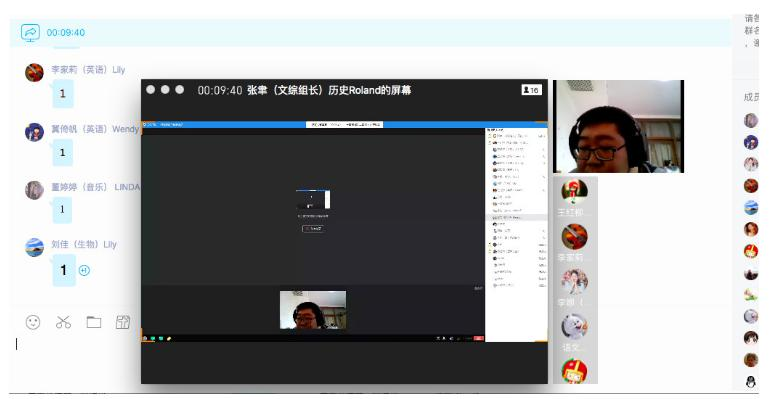Click the 刘佳（生物）Lily avatar in chat
The image size is (770, 399).
click(x=34, y=247)
